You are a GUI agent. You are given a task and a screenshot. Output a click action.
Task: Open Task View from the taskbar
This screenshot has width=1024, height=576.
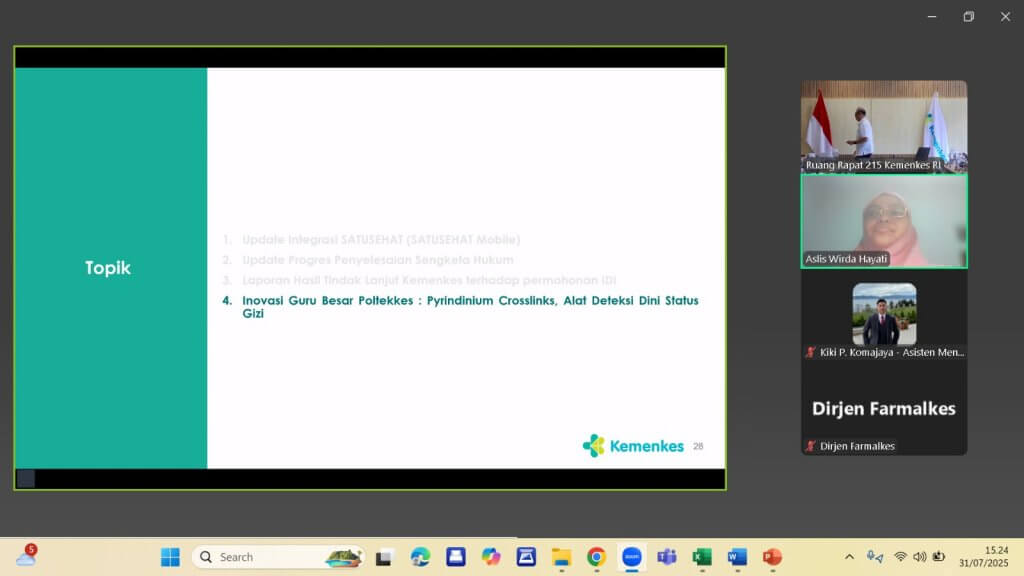coord(384,557)
